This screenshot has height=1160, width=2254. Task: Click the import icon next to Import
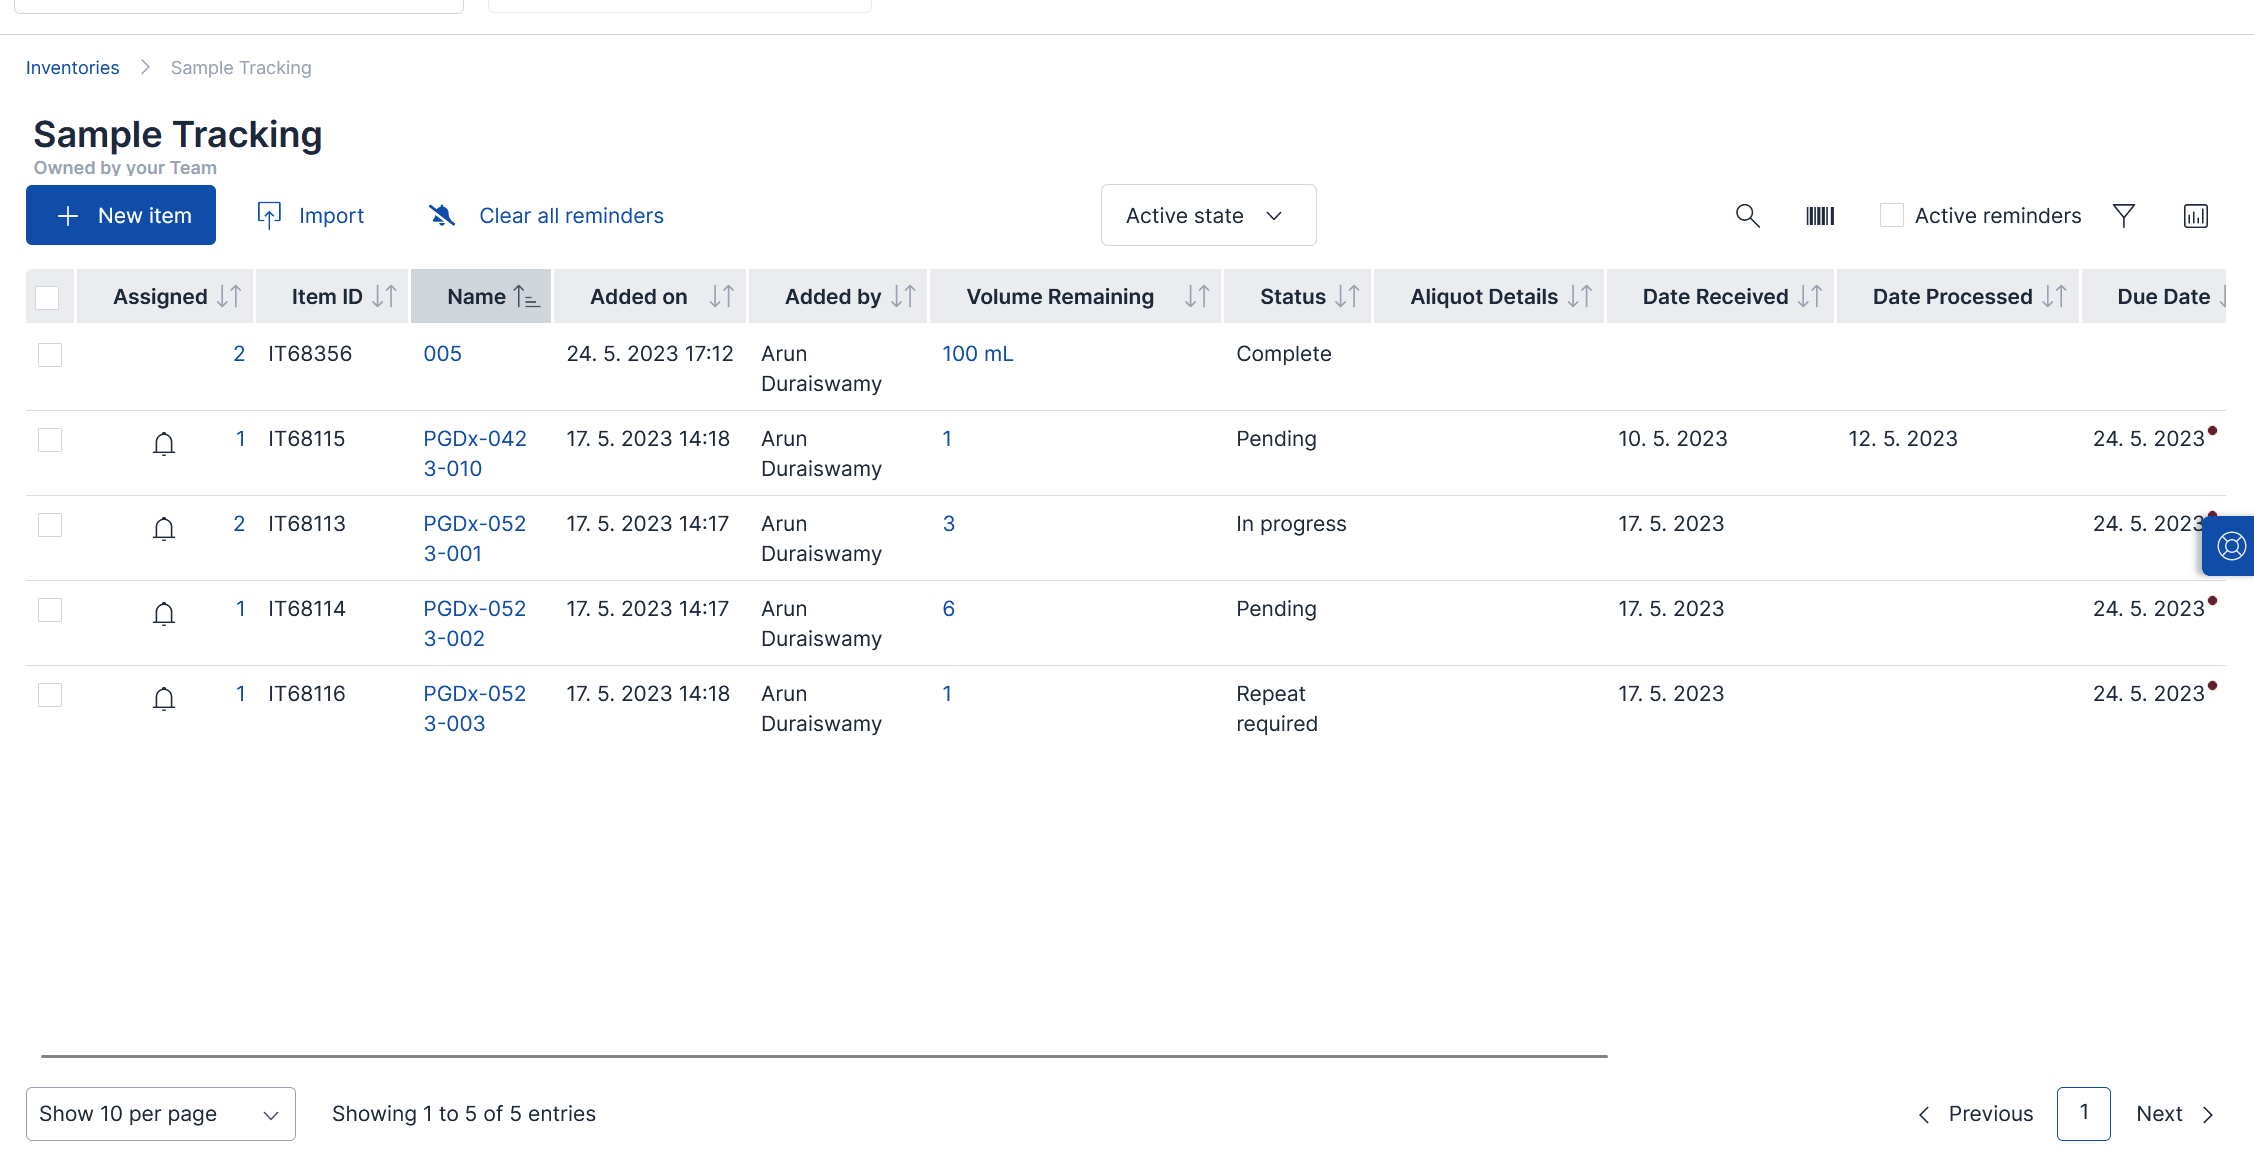[268, 215]
